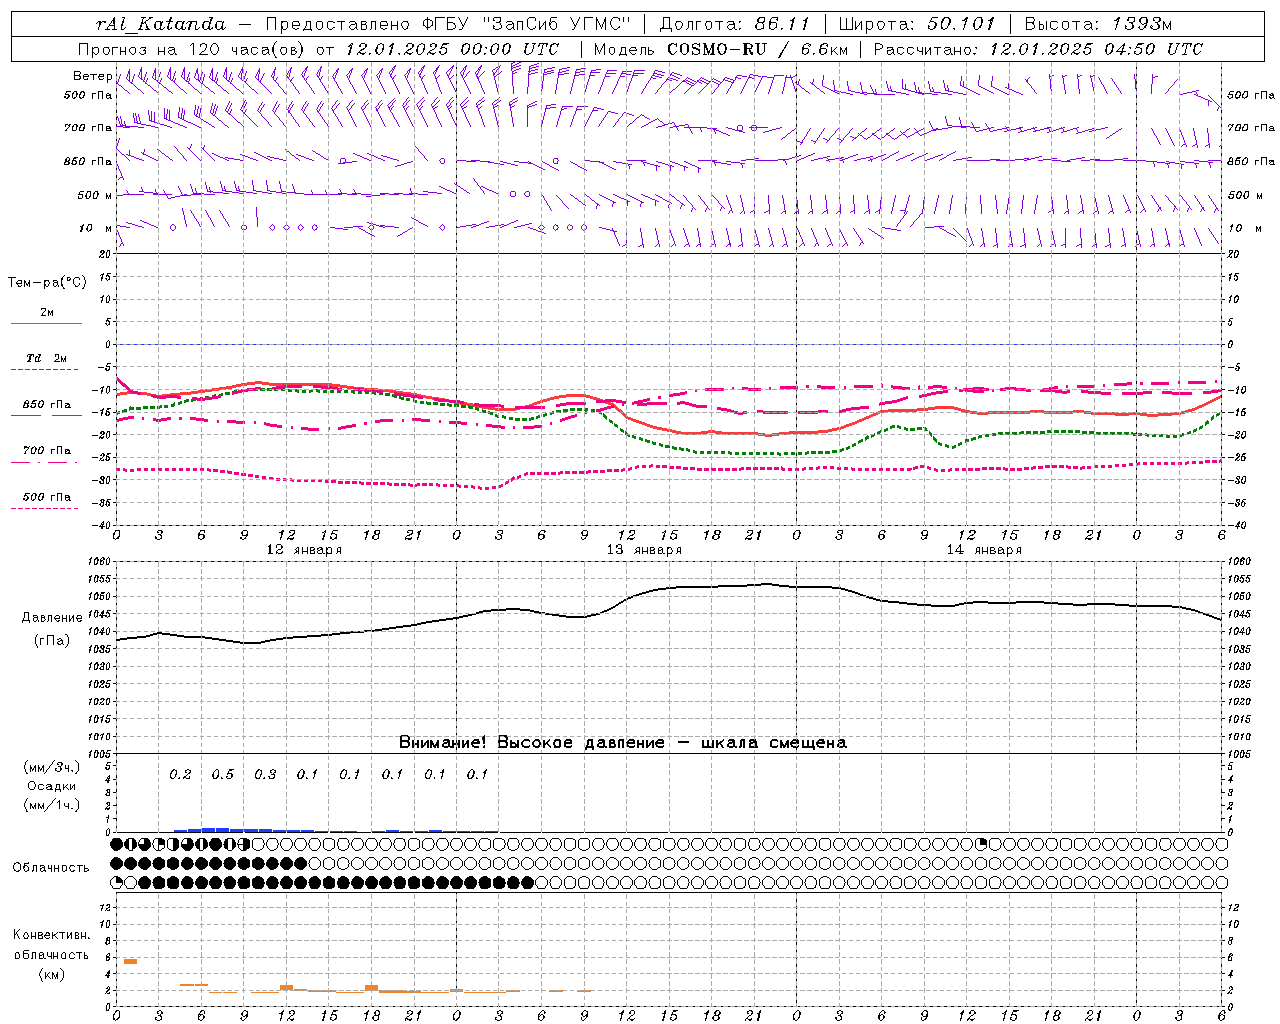Click the 13 января date label
The height and width of the screenshot is (1024, 1280).
tap(644, 550)
